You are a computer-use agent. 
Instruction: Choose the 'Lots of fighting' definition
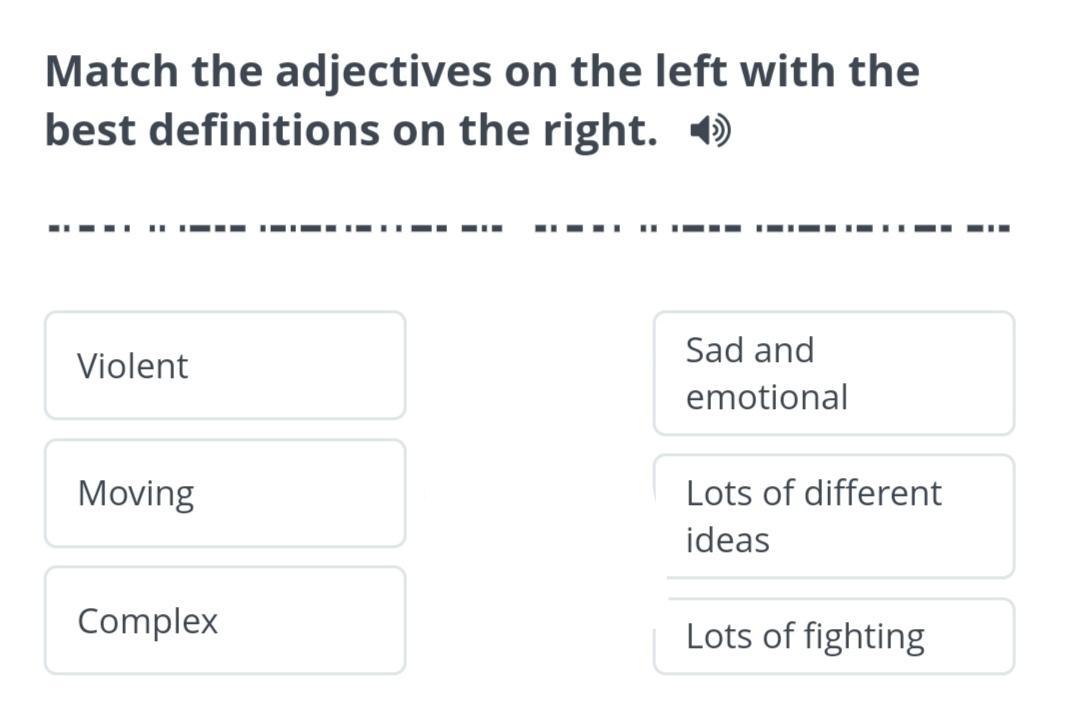coord(833,637)
